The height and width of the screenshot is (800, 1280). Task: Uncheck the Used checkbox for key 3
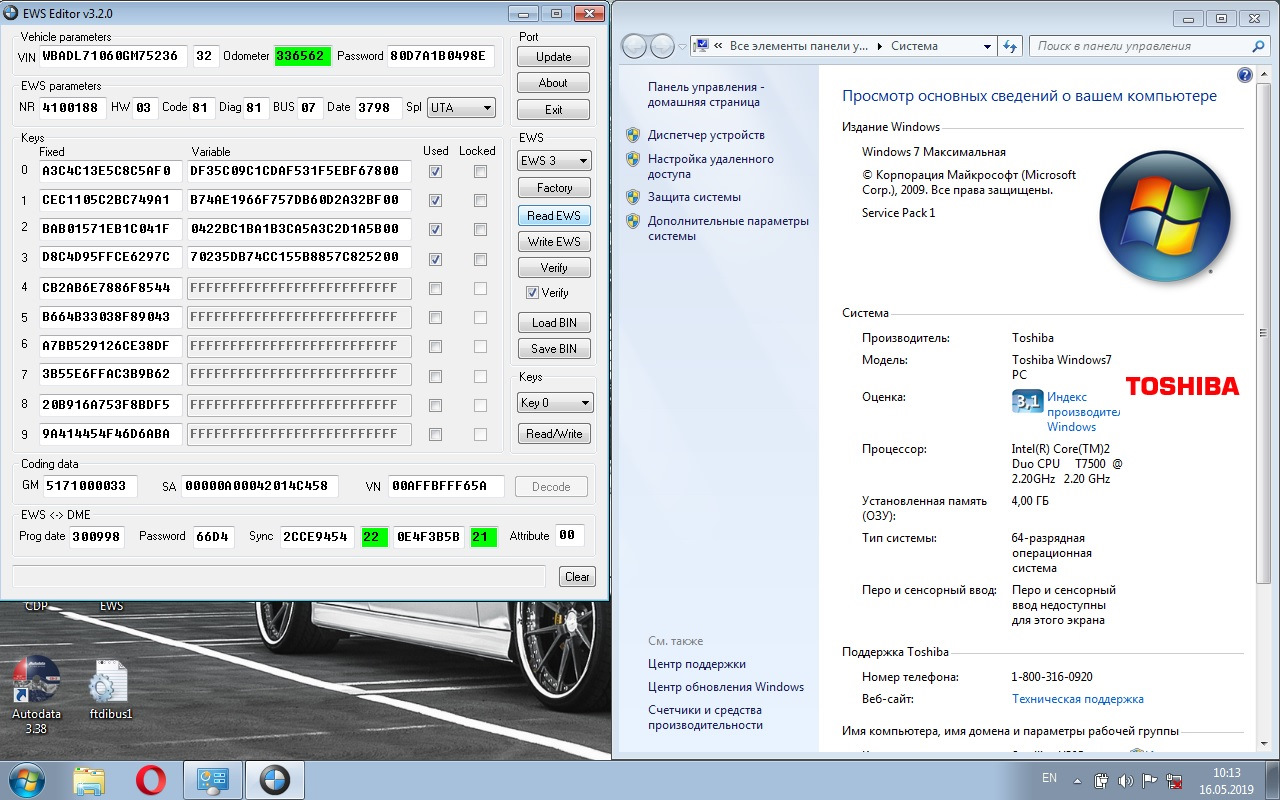pyautogui.click(x=435, y=259)
